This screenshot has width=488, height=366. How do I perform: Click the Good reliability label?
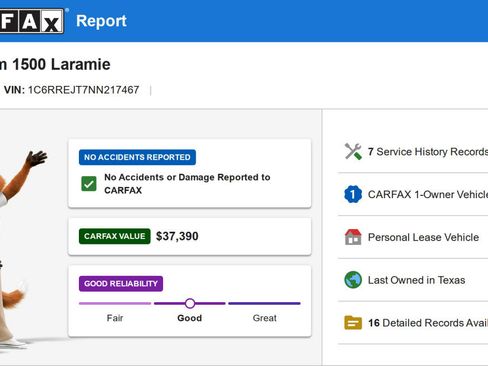click(x=190, y=318)
